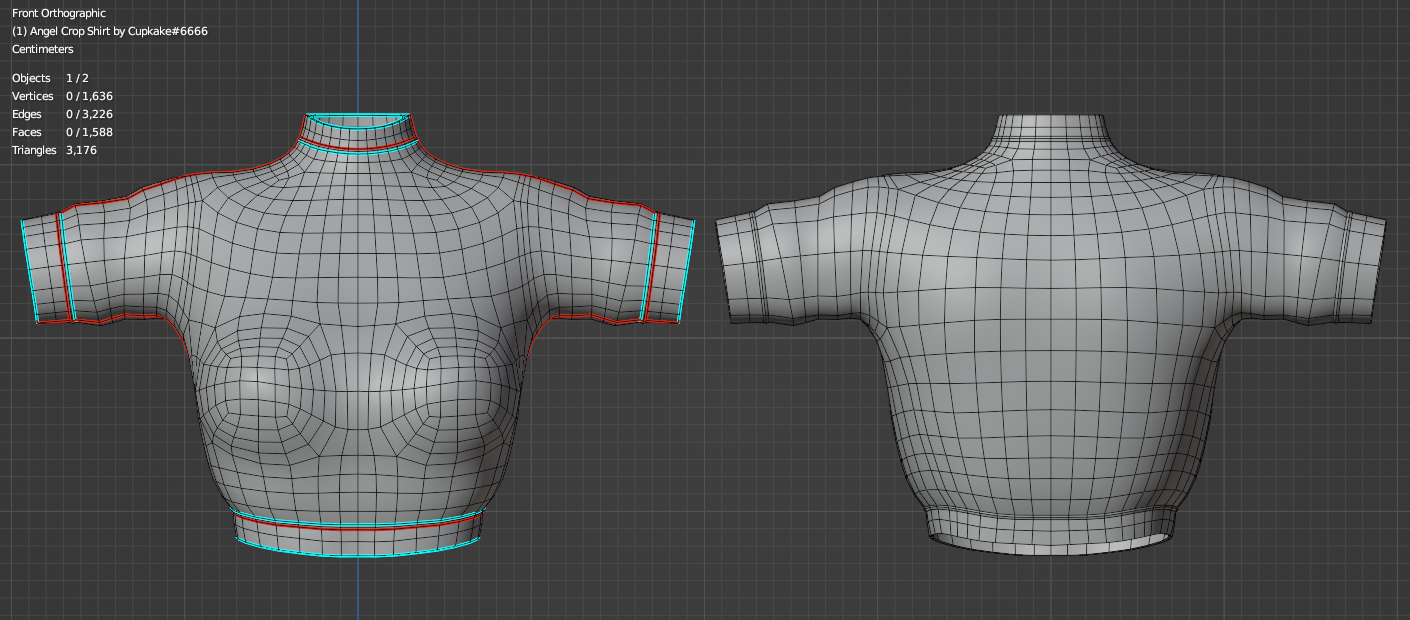Image resolution: width=1410 pixels, height=620 pixels.
Task: Click the Objects count statistic
Action: click(x=45, y=78)
